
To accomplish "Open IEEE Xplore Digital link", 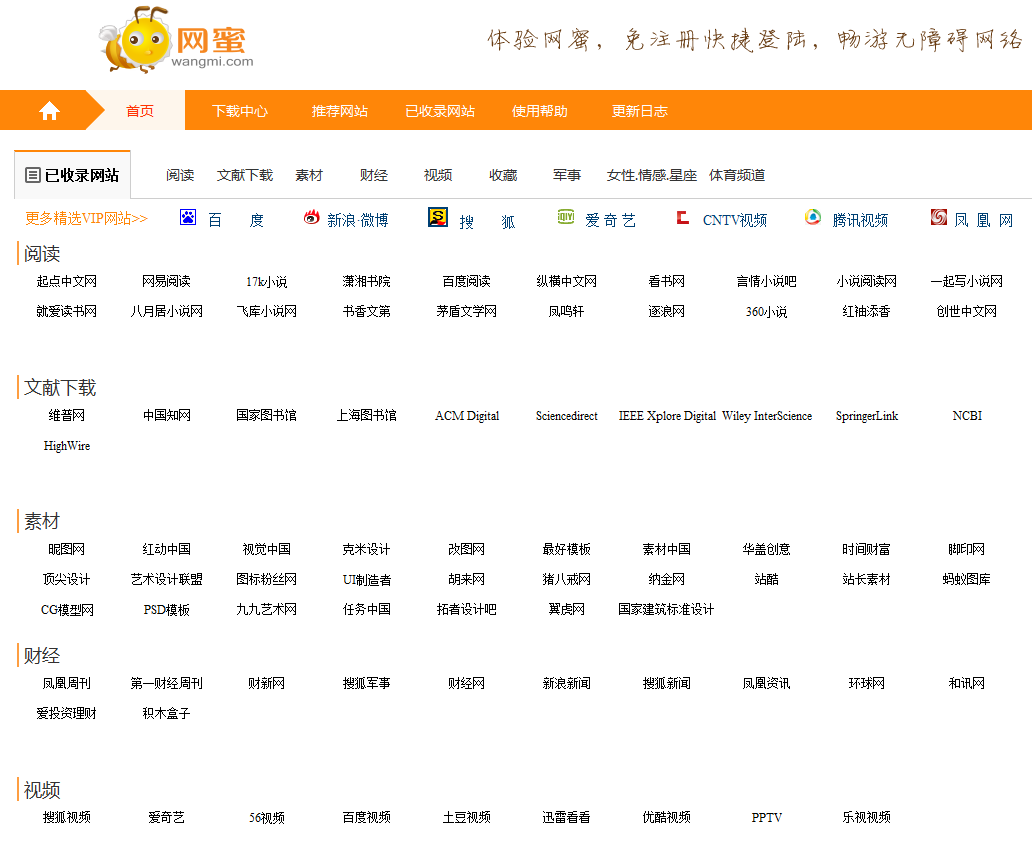I will [x=667, y=415].
